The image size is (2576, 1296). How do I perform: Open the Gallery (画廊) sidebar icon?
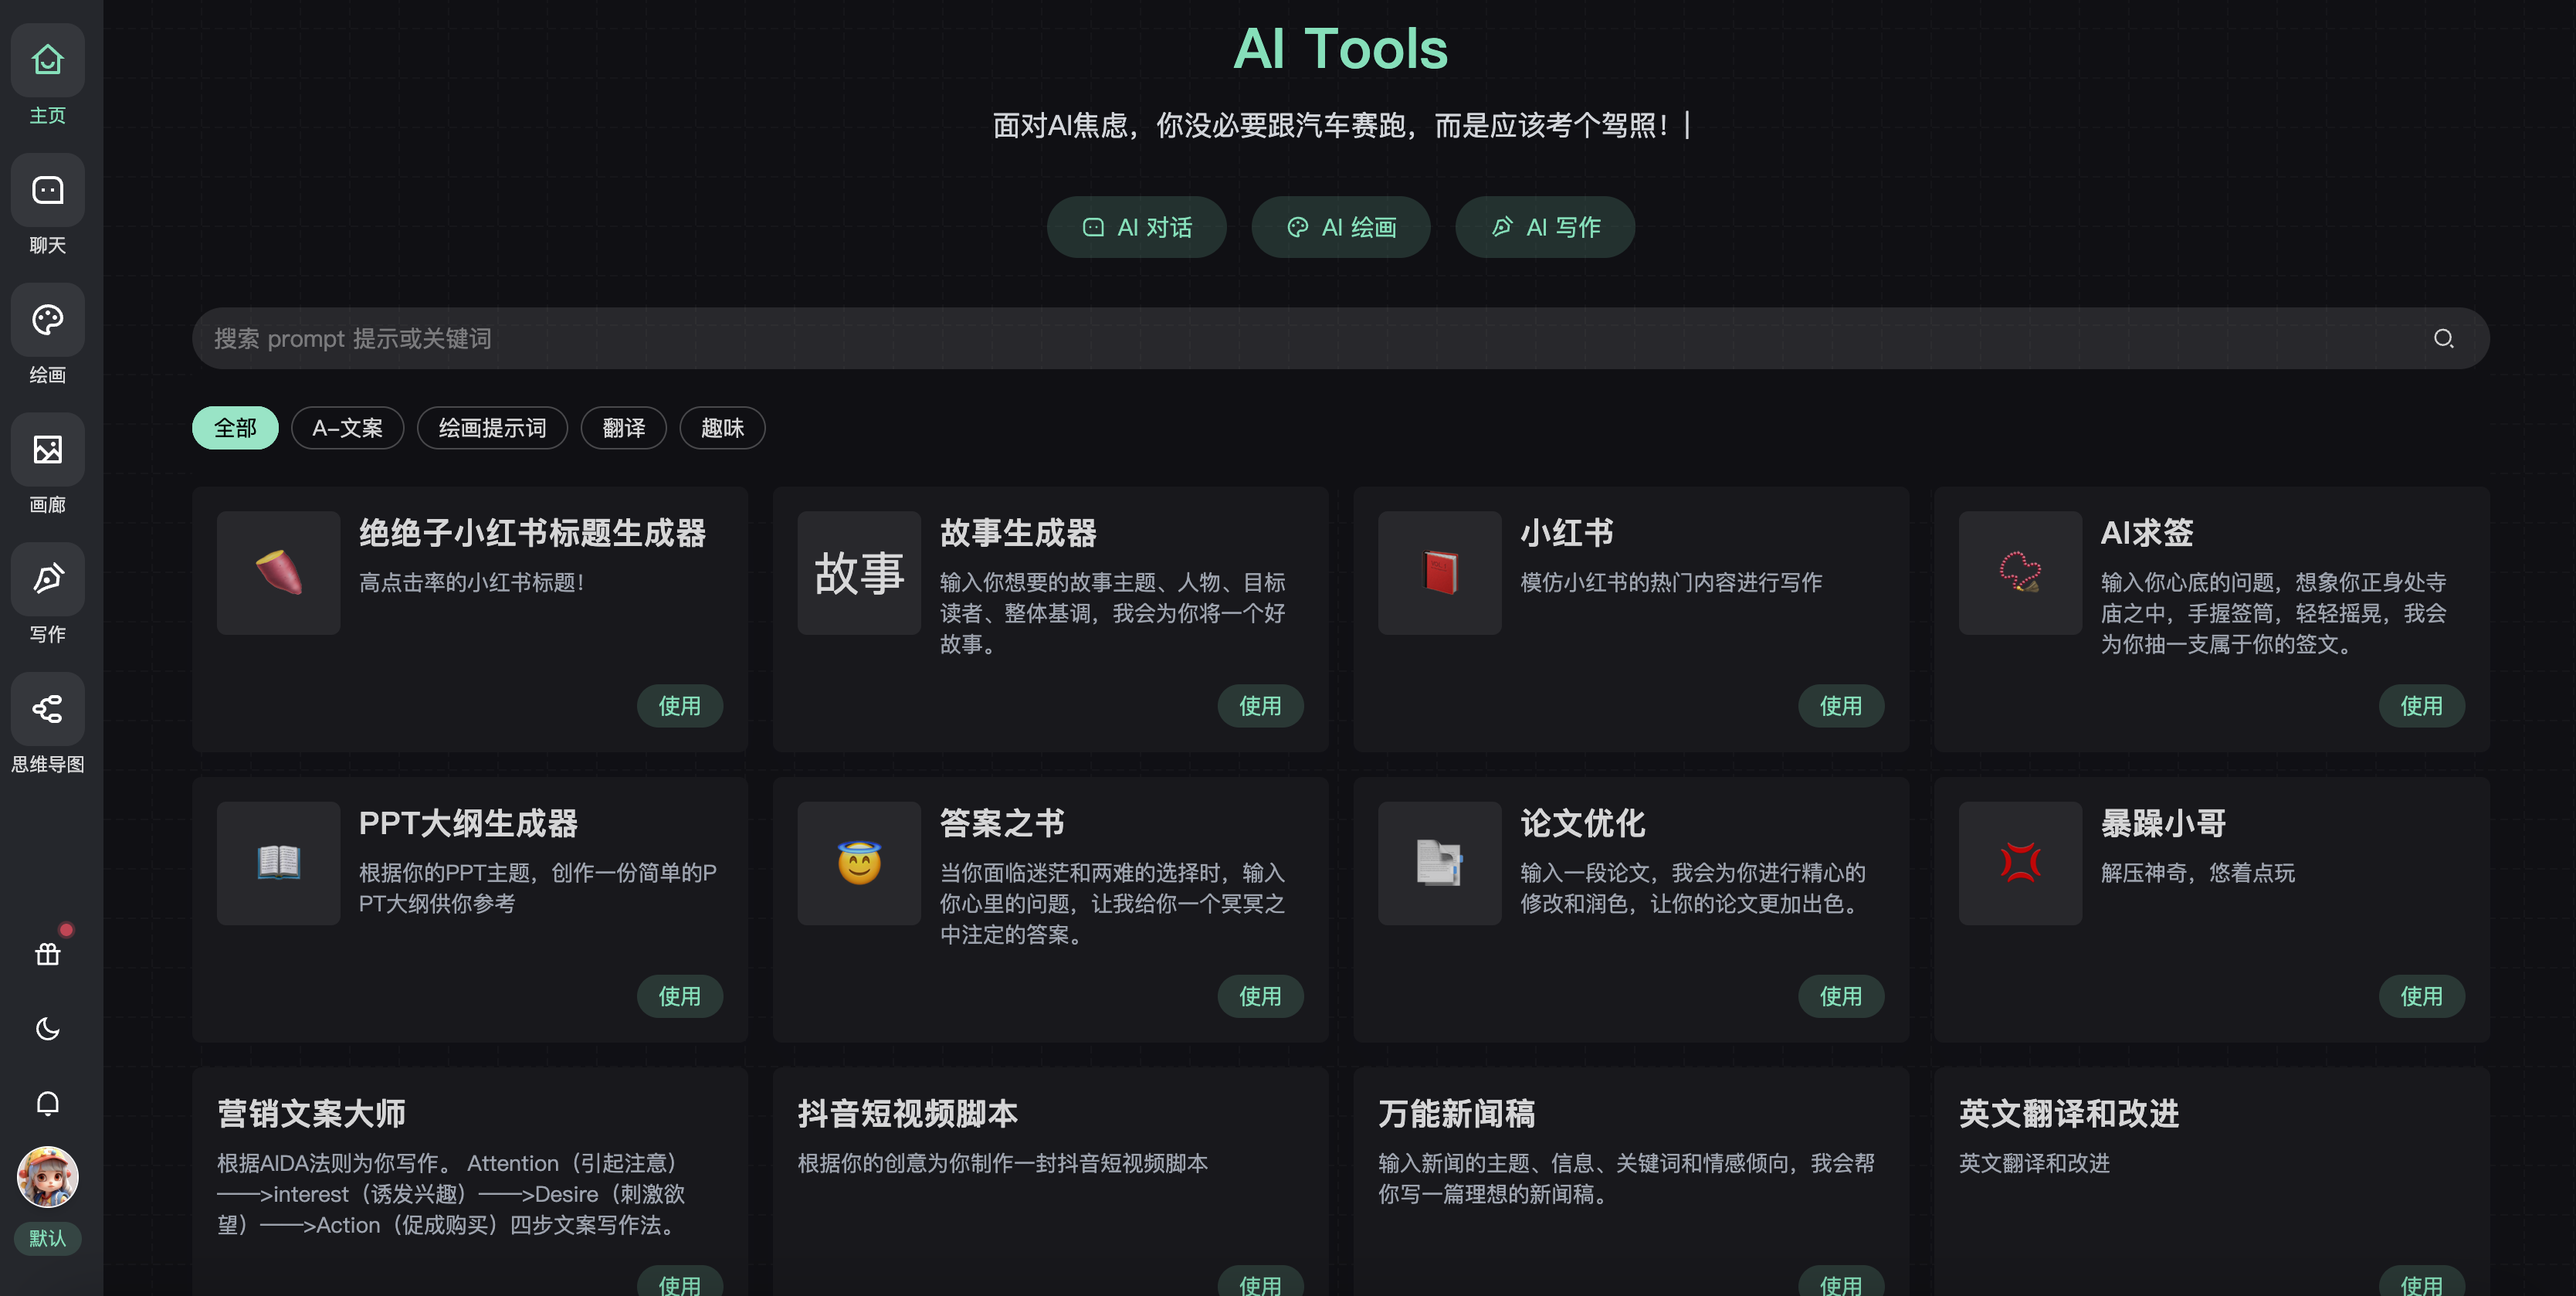pos(47,450)
